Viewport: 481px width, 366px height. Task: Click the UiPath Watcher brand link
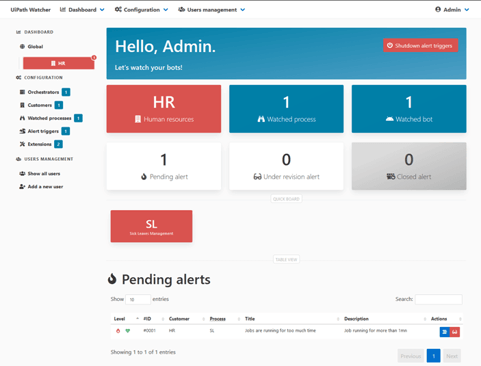pos(30,10)
